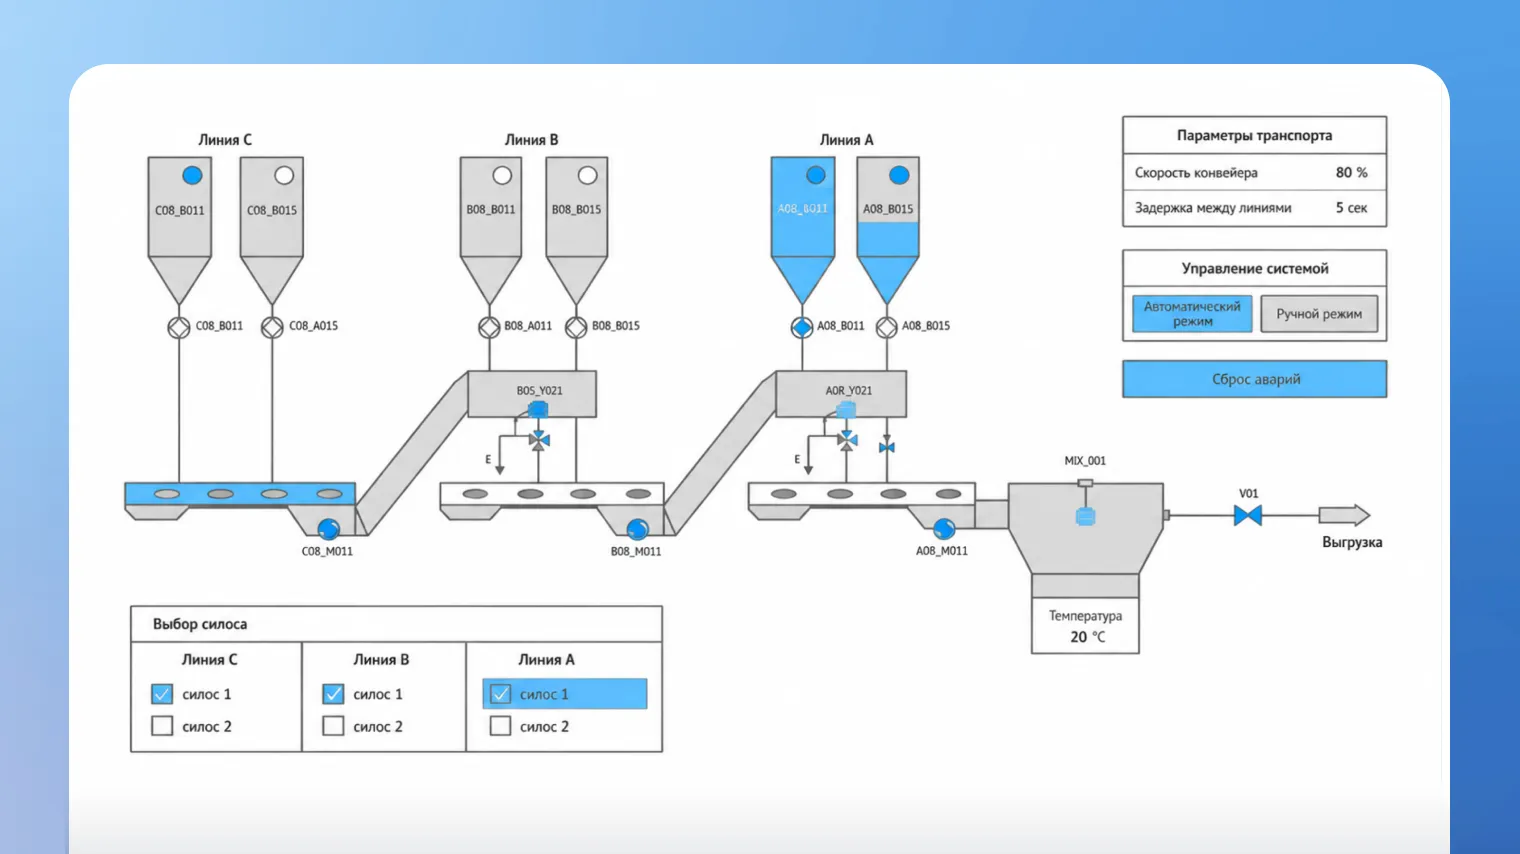The height and width of the screenshot is (854, 1520).
Task: Select the B08_M011 motor indicator
Action: [637, 529]
